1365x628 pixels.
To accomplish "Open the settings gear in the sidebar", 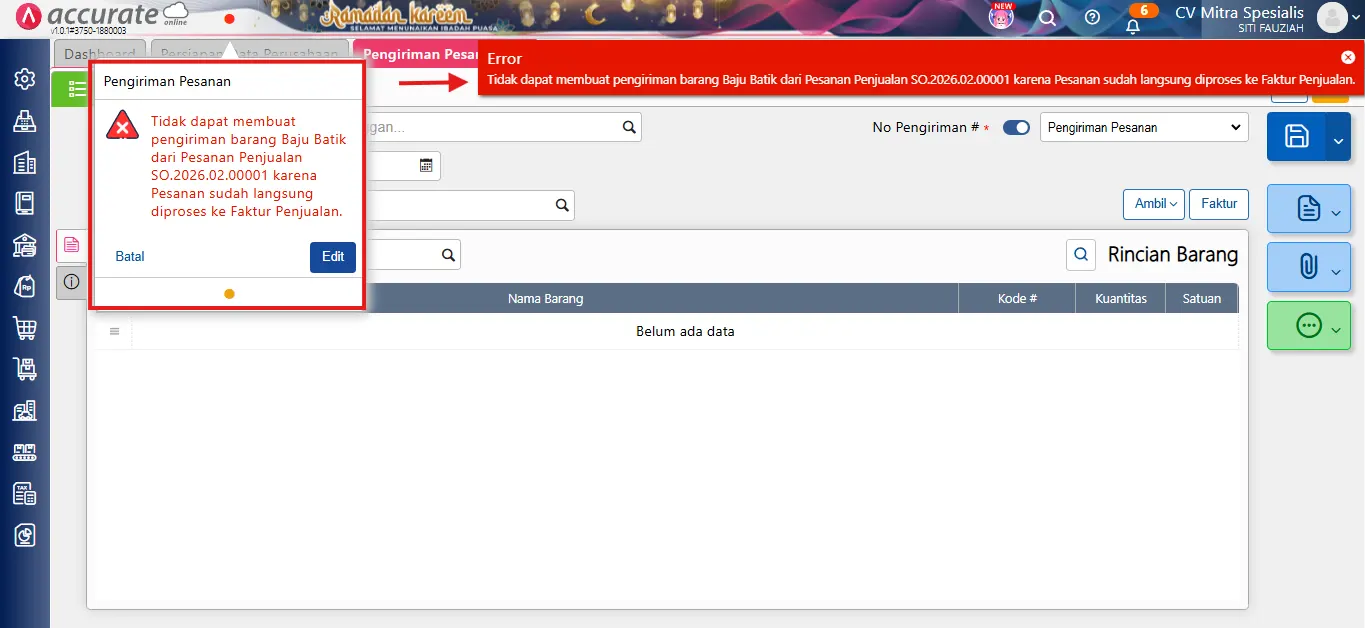I will tap(25, 79).
